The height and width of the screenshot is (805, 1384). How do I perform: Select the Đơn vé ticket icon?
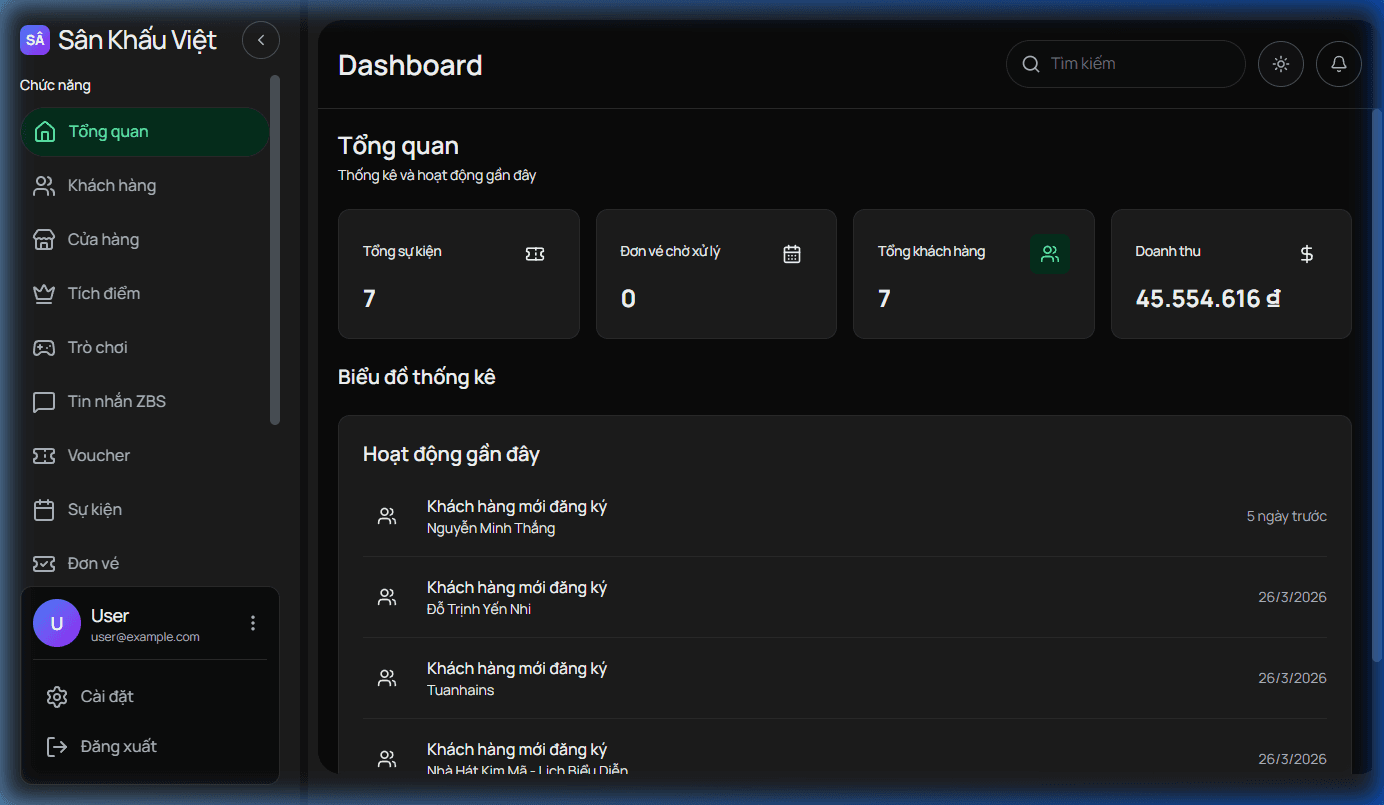click(44, 563)
